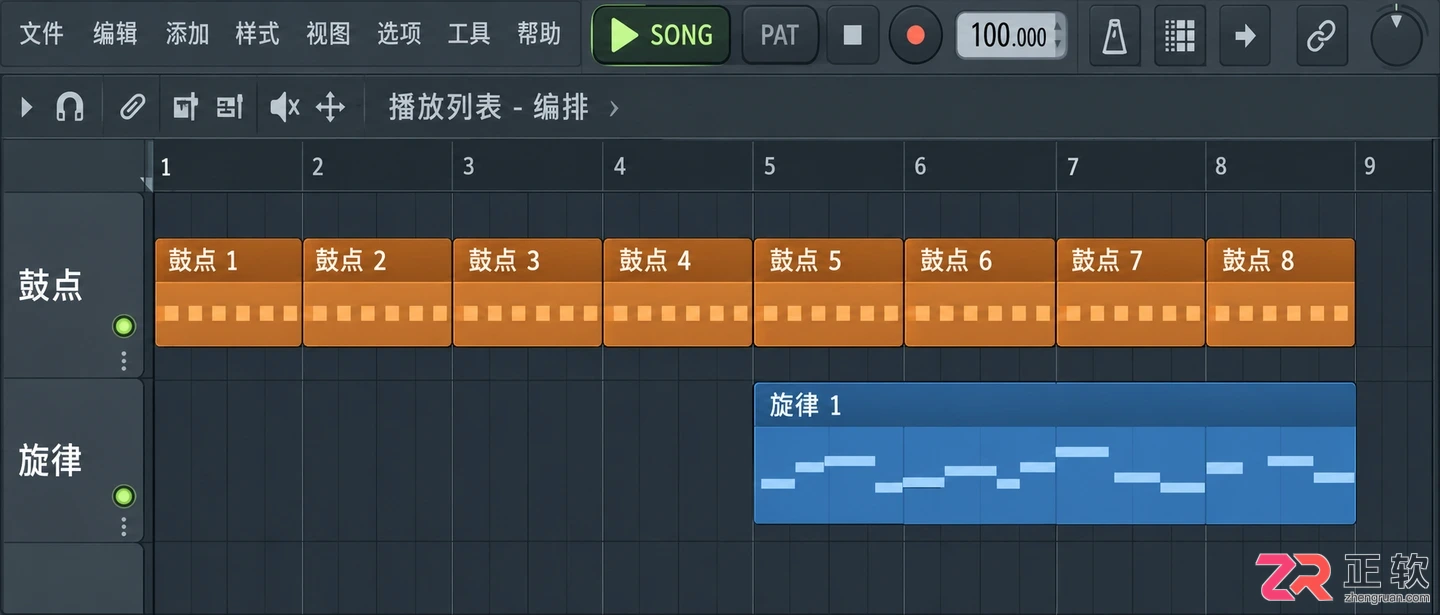Select the four-way move arrows tool
The image size is (1440, 615).
point(330,106)
